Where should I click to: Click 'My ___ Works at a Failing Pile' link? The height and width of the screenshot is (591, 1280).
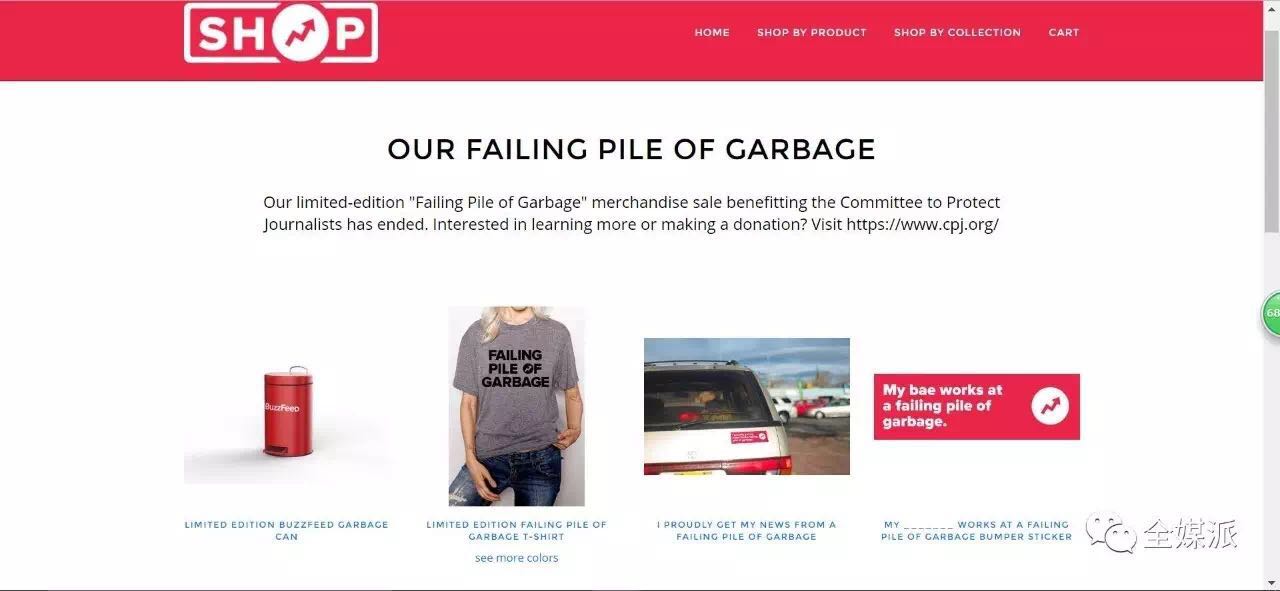coord(977,530)
